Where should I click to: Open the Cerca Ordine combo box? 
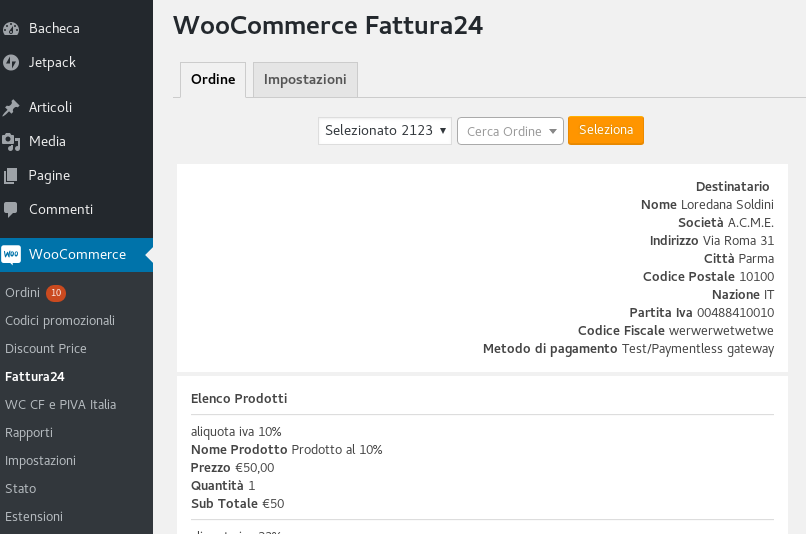click(510, 131)
